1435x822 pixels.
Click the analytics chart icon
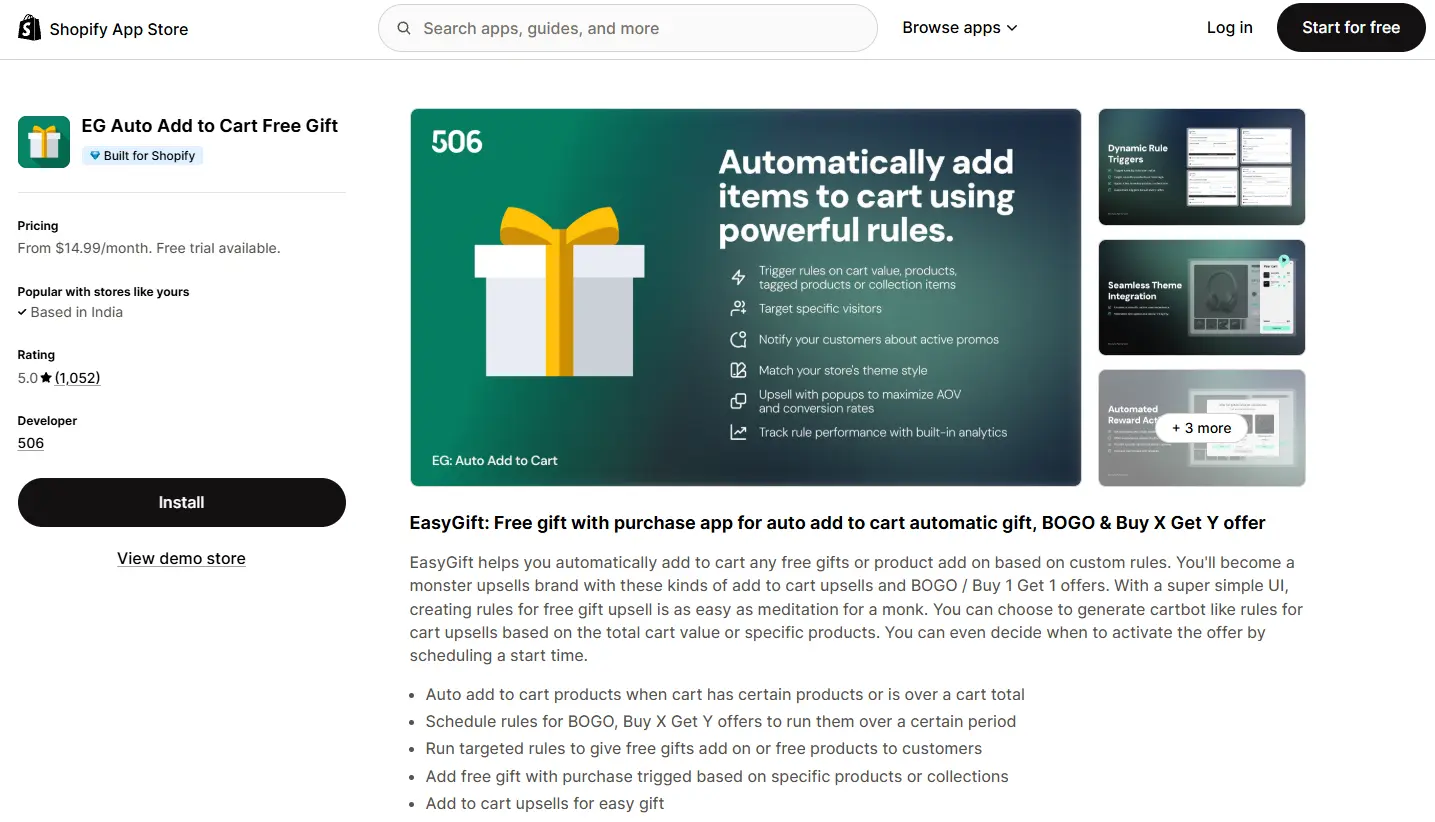[x=738, y=432]
